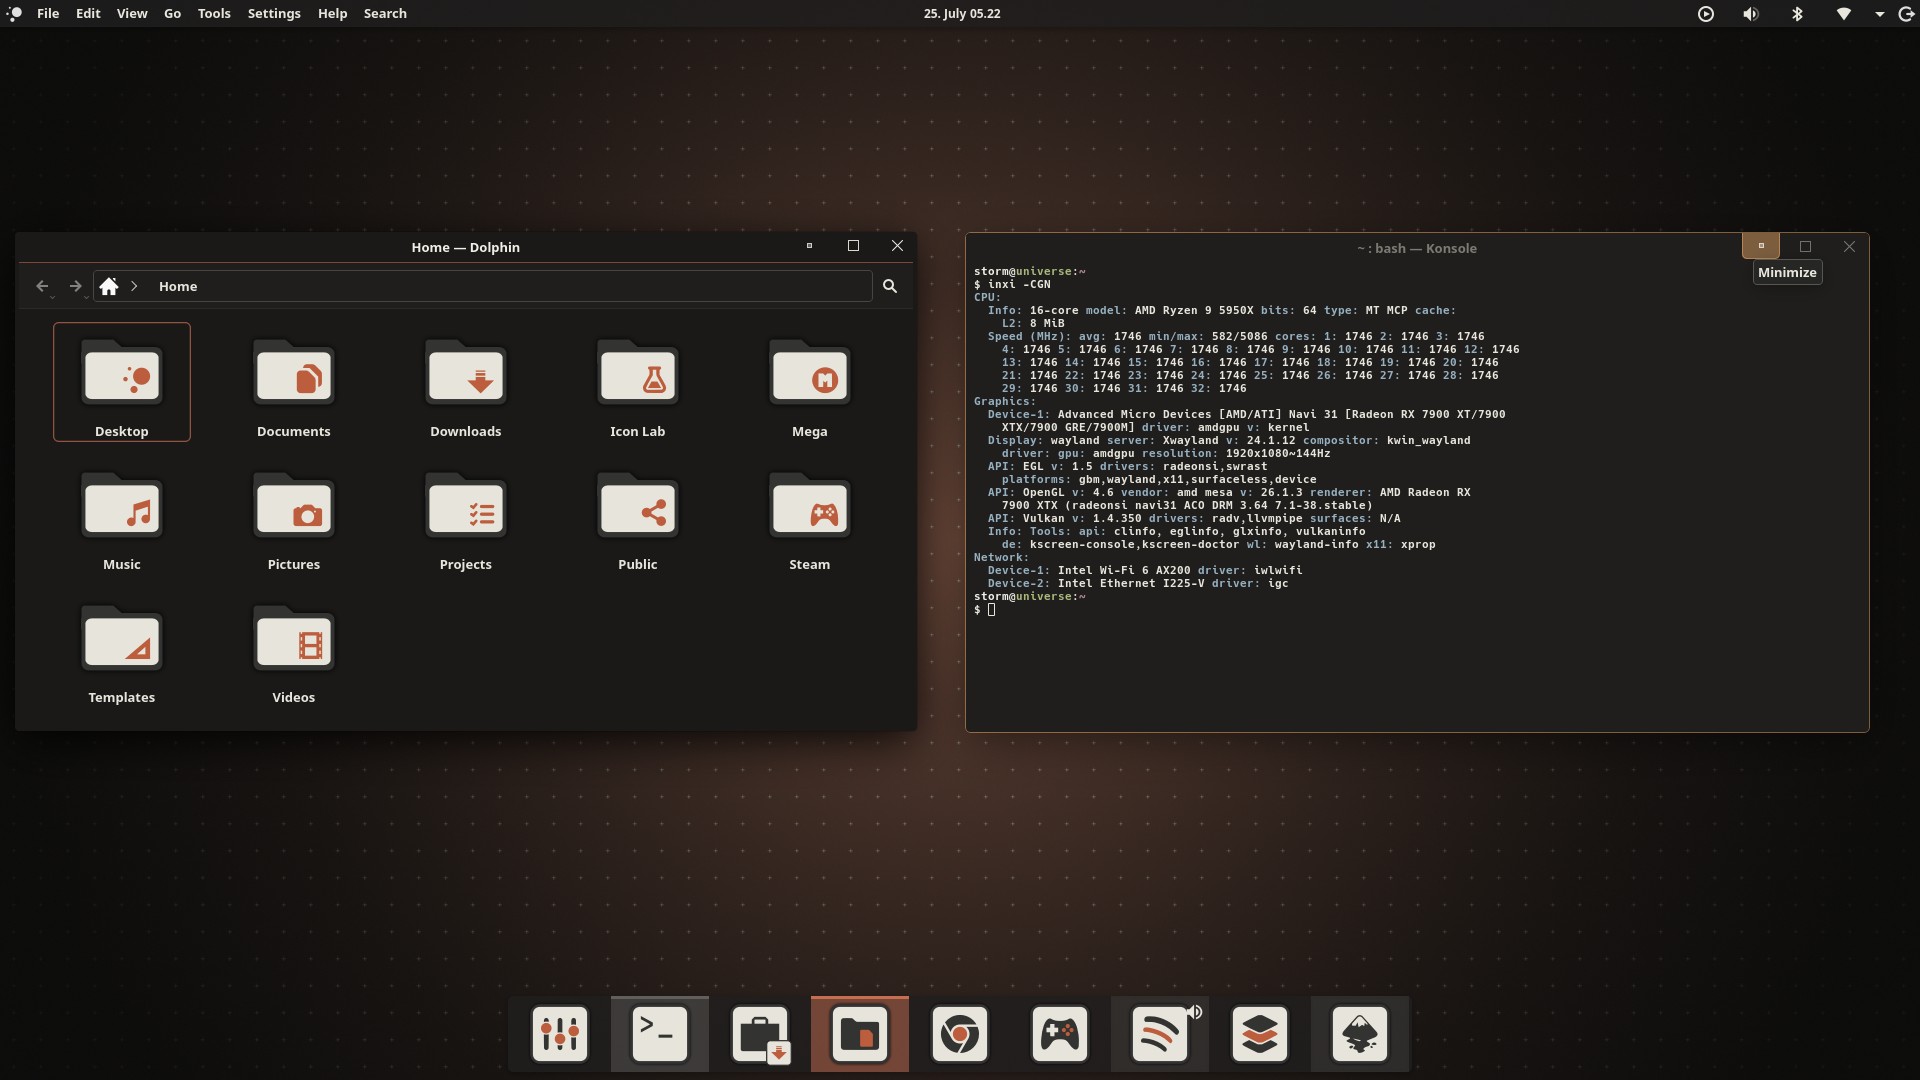The image size is (1920, 1080).
Task: Launch Inkscape from the dock
Action: click(x=1360, y=1034)
